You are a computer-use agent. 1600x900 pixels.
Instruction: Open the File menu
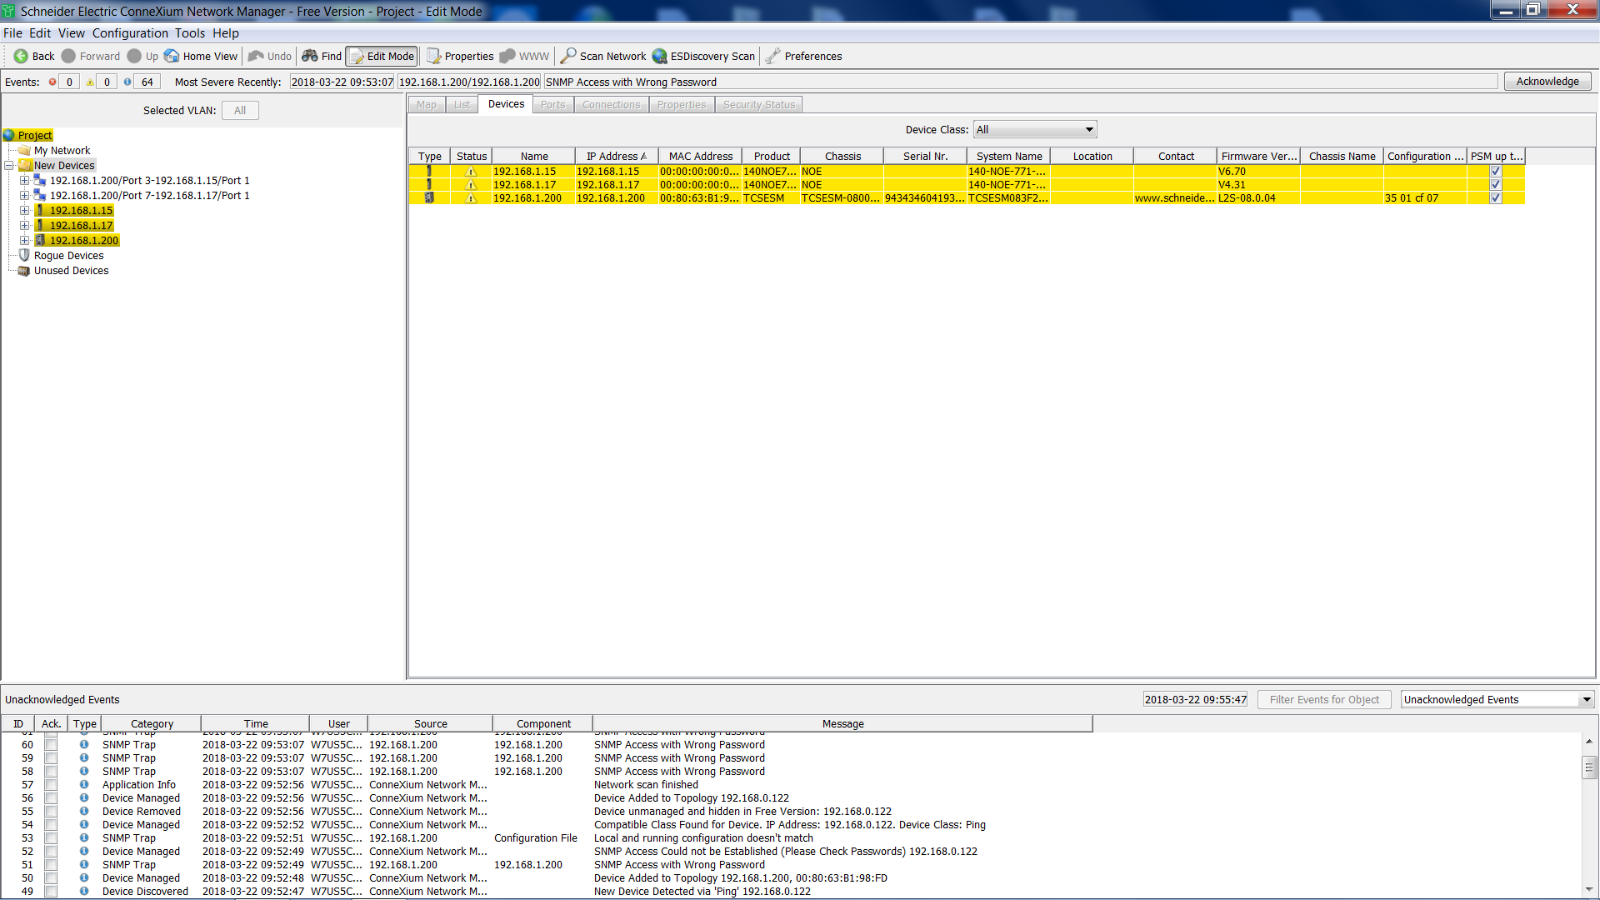[x=13, y=33]
